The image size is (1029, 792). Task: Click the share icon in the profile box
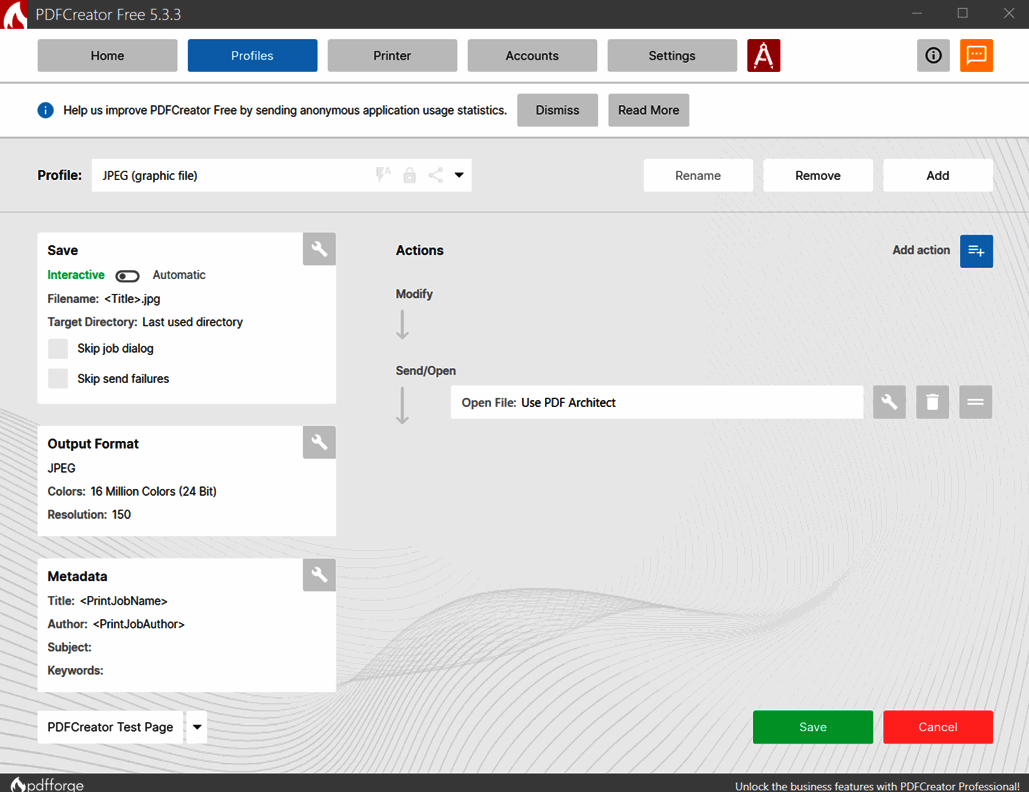[x=436, y=175]
